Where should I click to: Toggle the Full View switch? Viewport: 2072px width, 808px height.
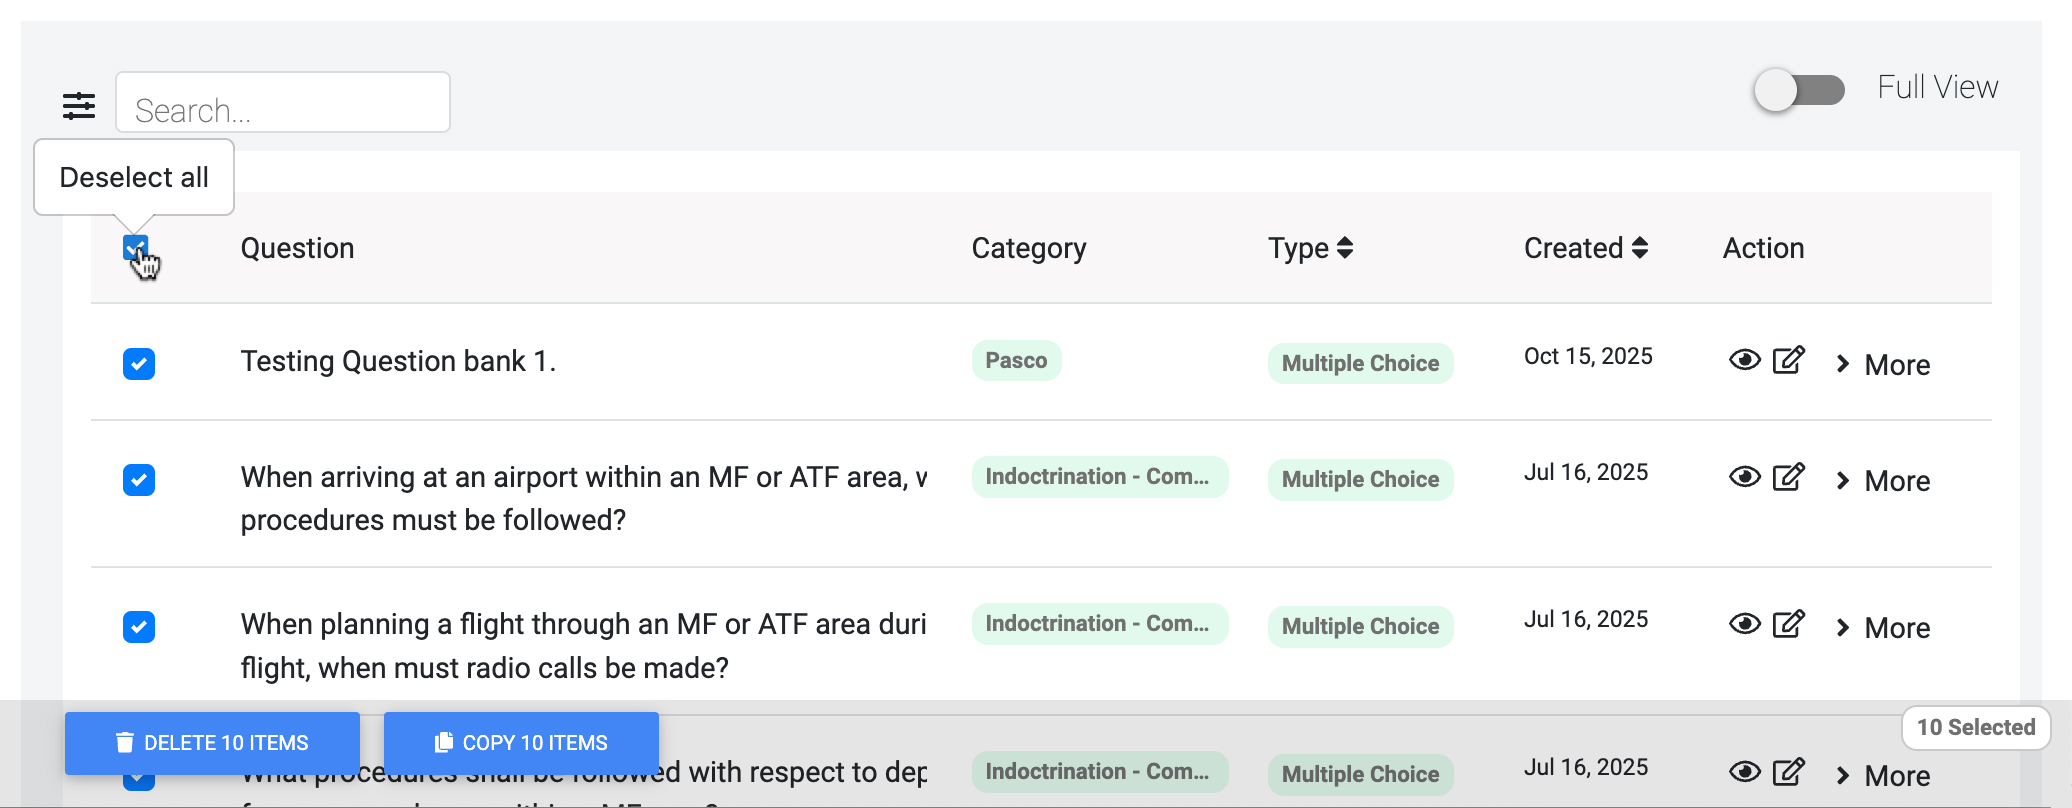pos(1800,90)
